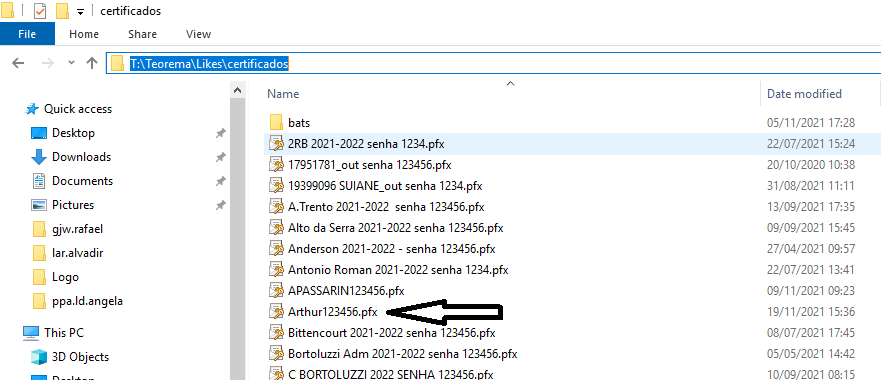The image size is (881, 380).
Task: Open Pictures in the navigation pane
Action: (x=72, y=205)
